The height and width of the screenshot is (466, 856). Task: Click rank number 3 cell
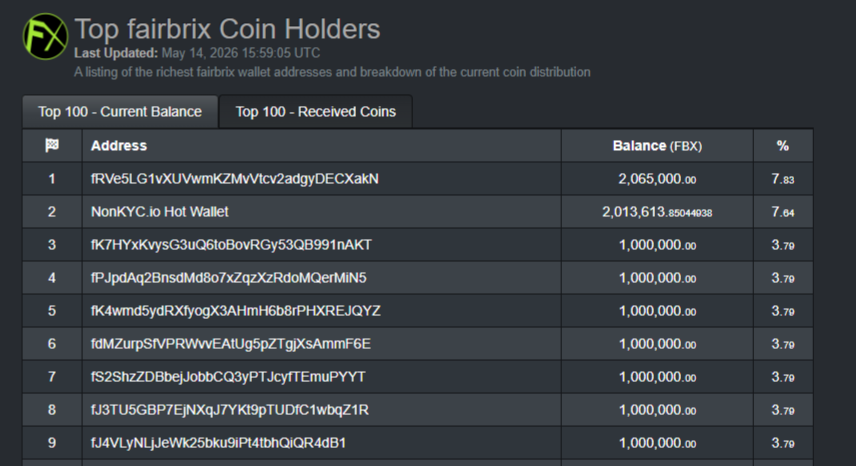pyautogui.click(x=52, y=244)
